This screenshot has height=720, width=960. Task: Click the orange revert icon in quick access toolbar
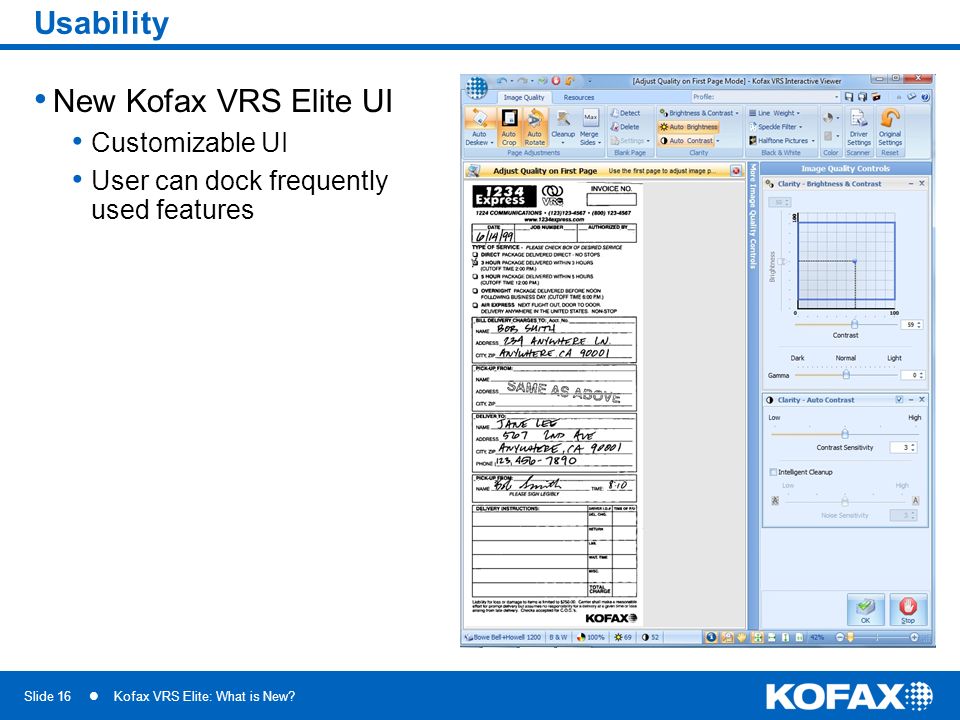point(569,81)
